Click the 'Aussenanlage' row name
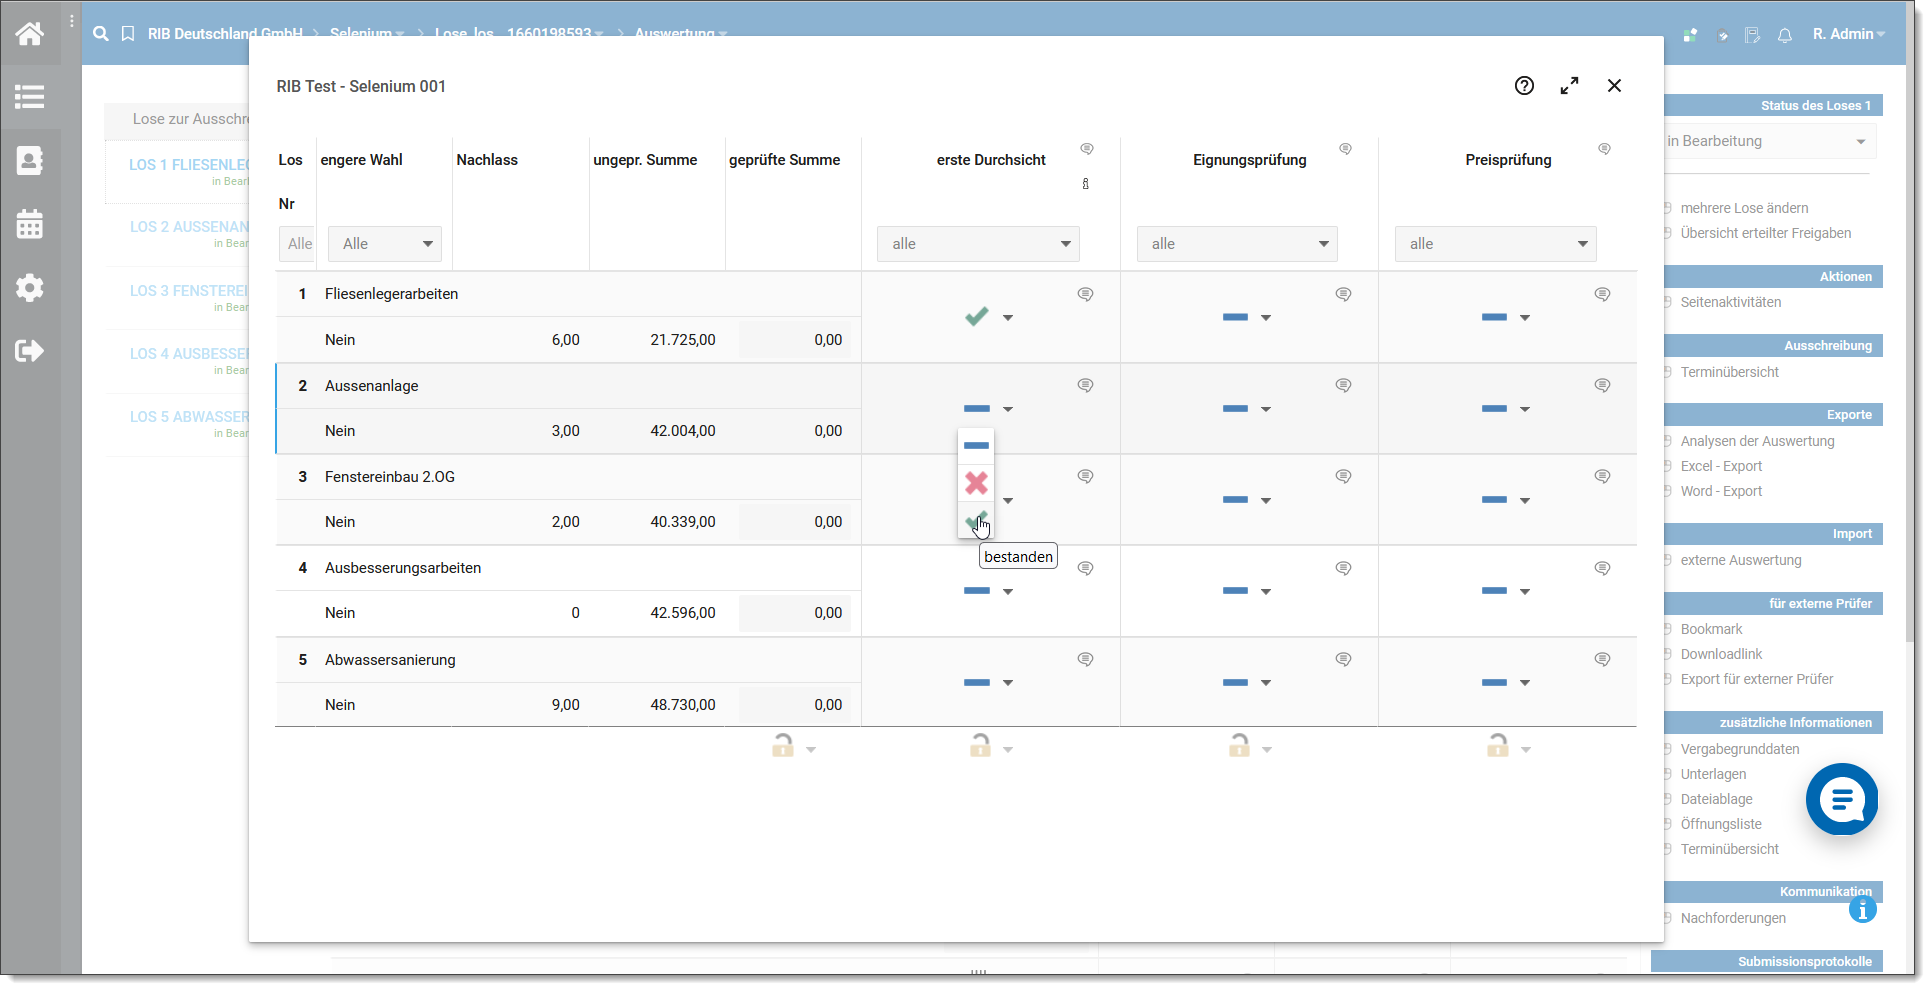 [x=371, y=386]
